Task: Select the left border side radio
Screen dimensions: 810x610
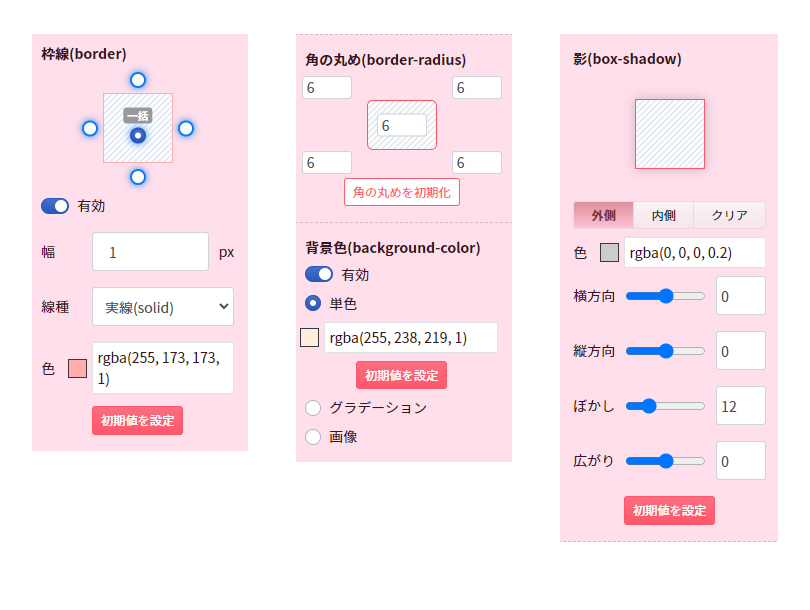Action: click(90, 129)
